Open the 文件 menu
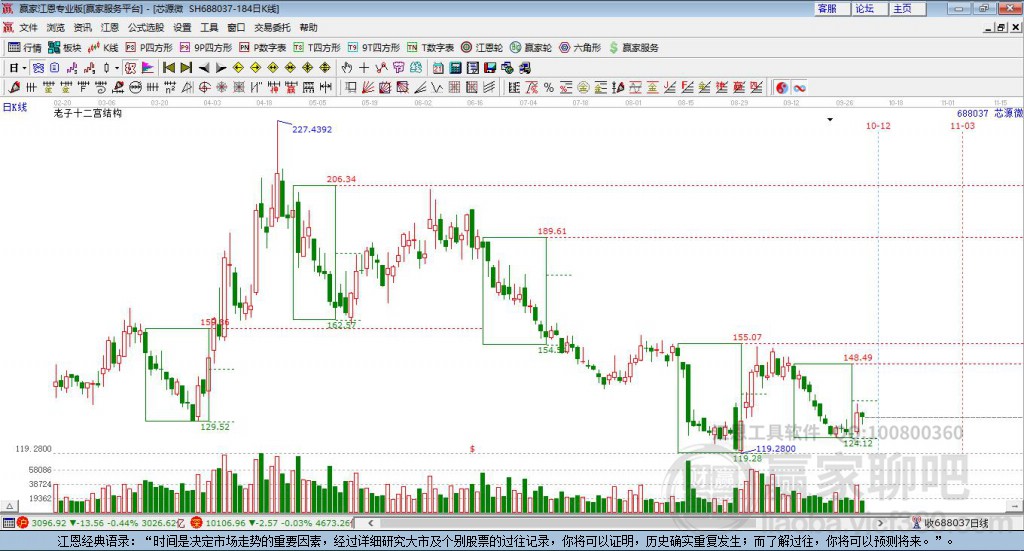This screenshot has width=1024, height=551. [x=28, y=27]
